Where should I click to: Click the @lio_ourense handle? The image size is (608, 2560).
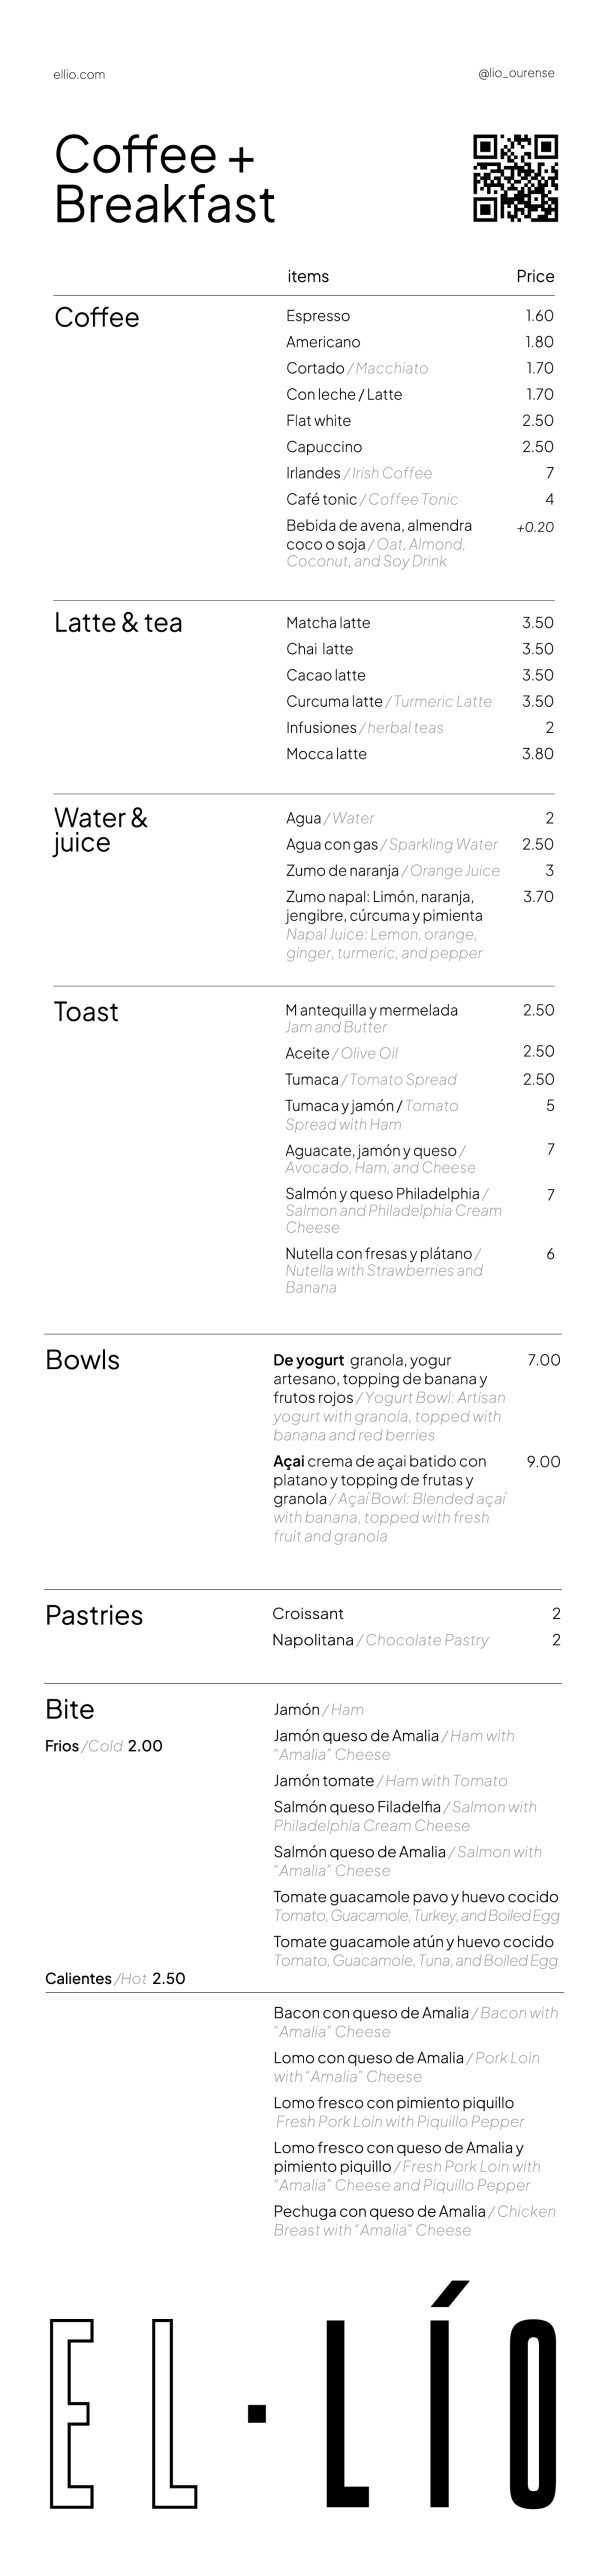[x=516, y=73]
